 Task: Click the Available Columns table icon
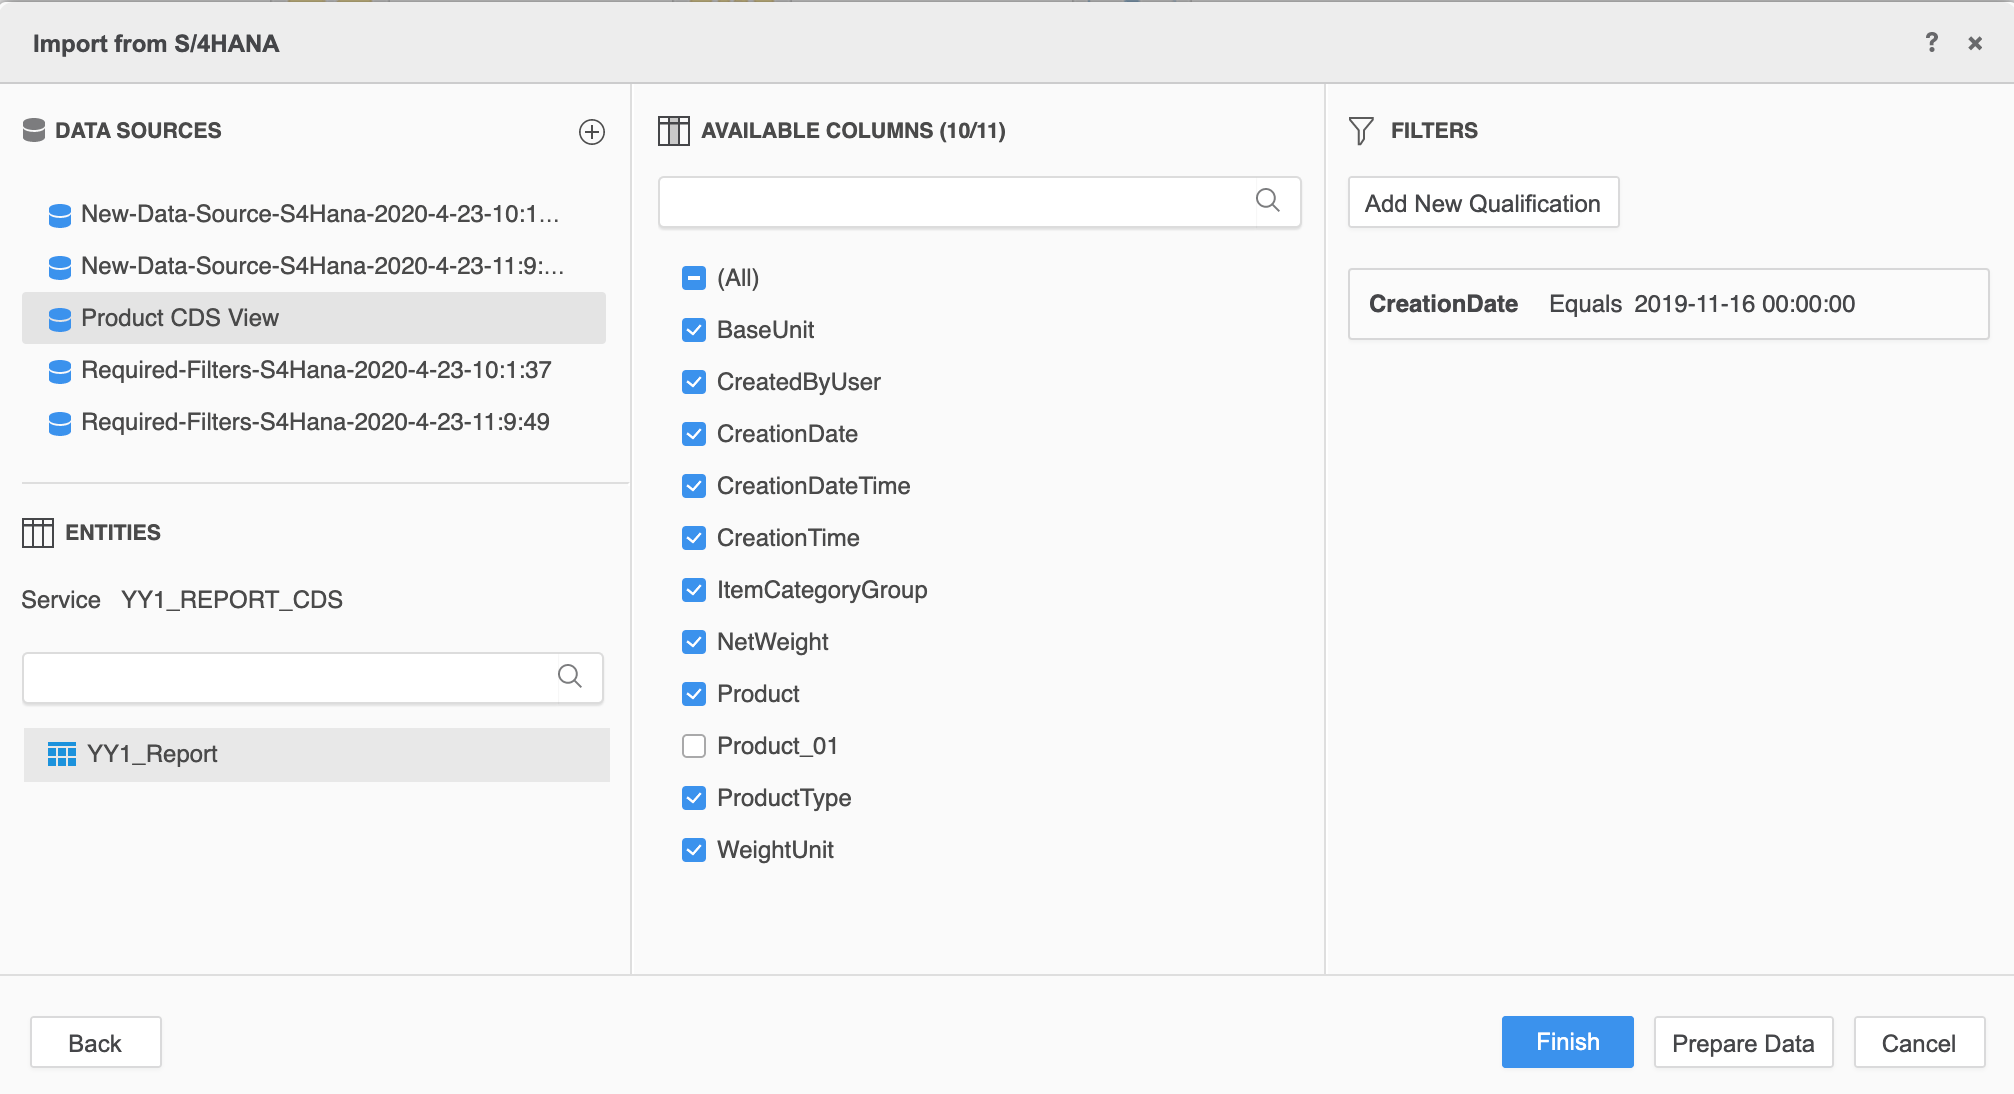pyautogui.click(x=673, y=131)
